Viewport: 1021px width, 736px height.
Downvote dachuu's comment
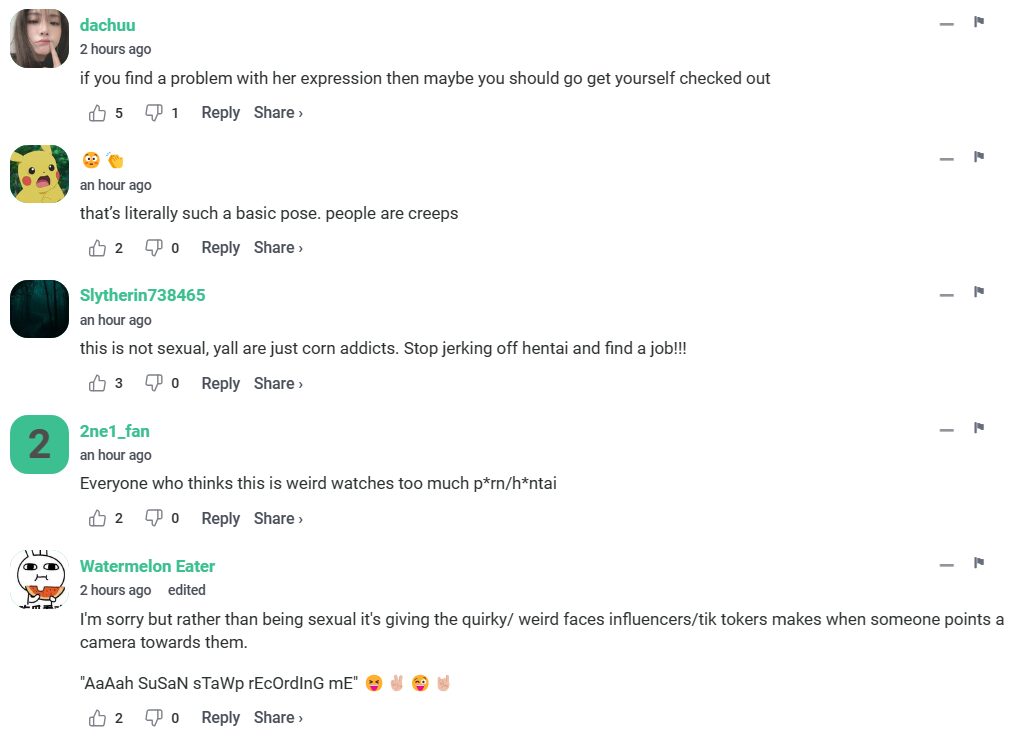tap(154, 113)
